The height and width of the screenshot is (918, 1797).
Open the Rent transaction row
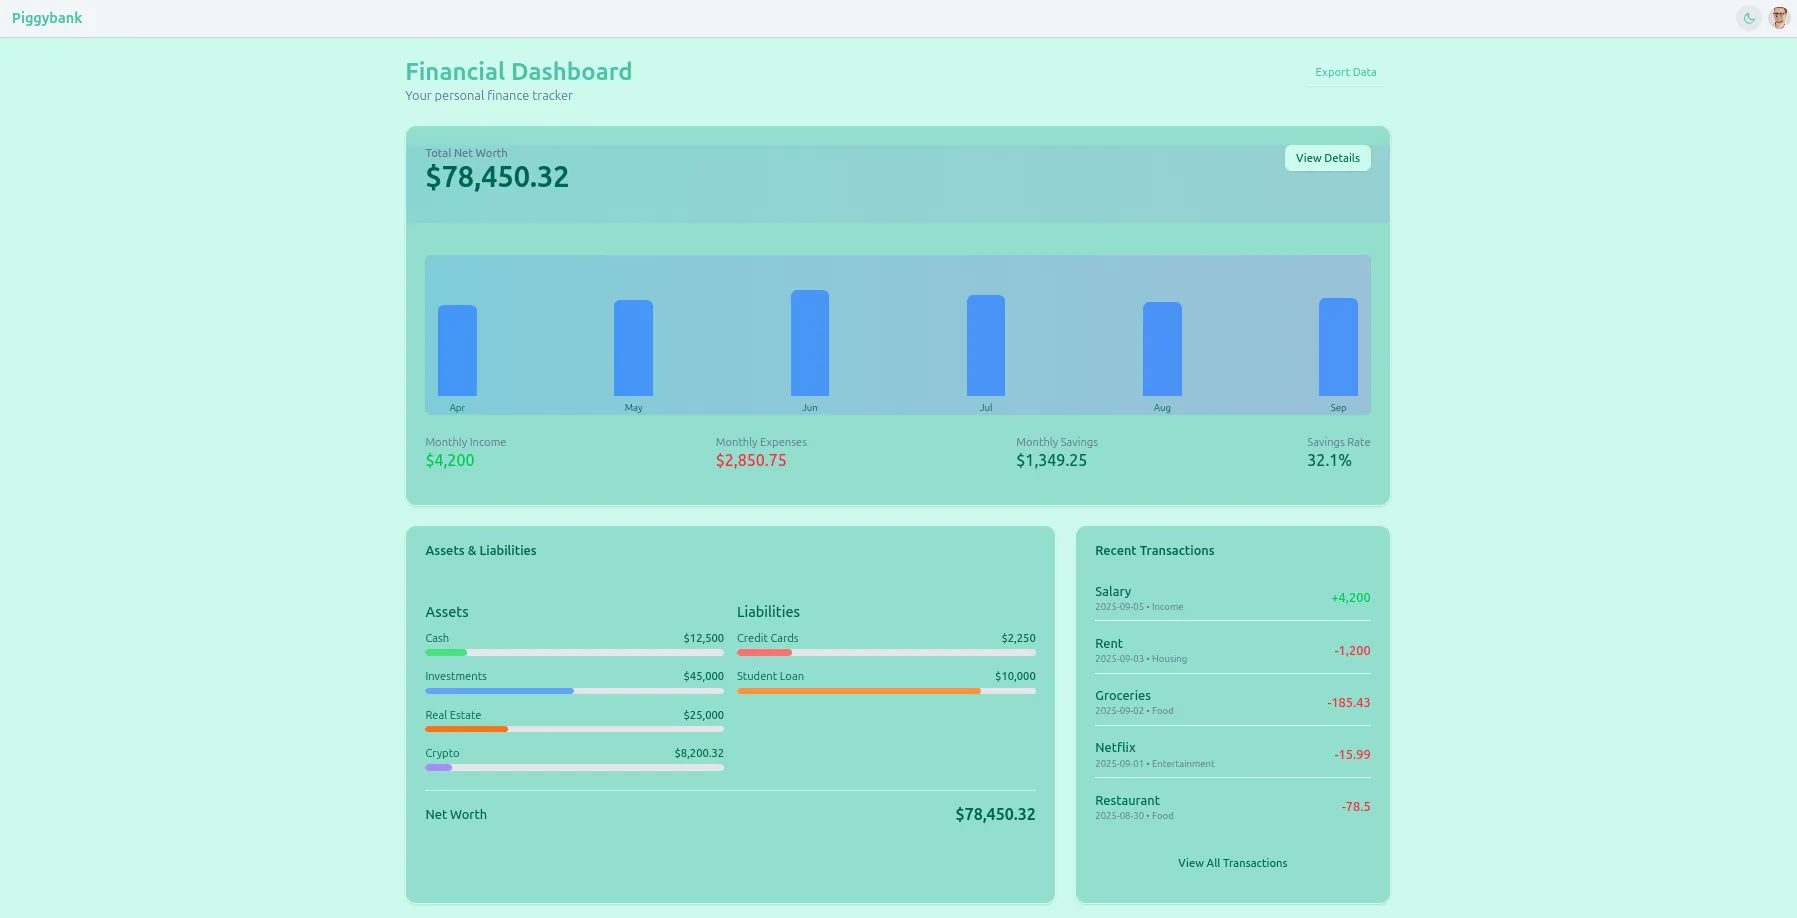point(1232,650)
